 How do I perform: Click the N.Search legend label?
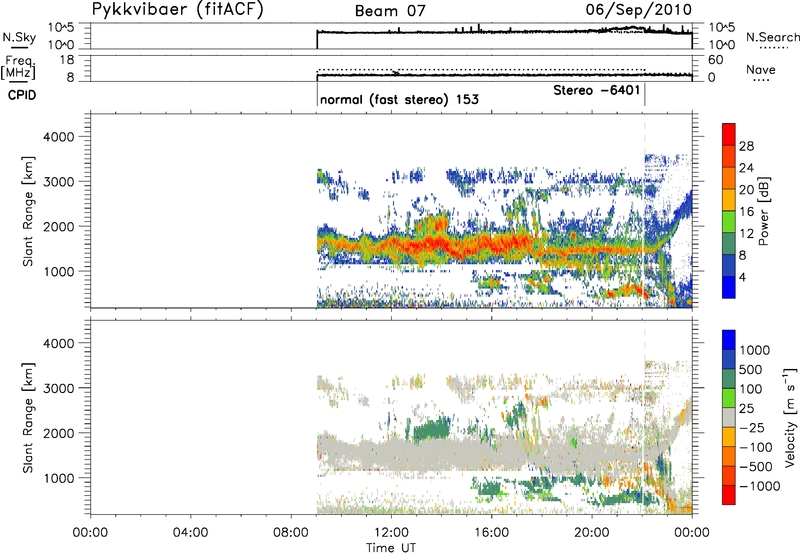click(773, 37)
